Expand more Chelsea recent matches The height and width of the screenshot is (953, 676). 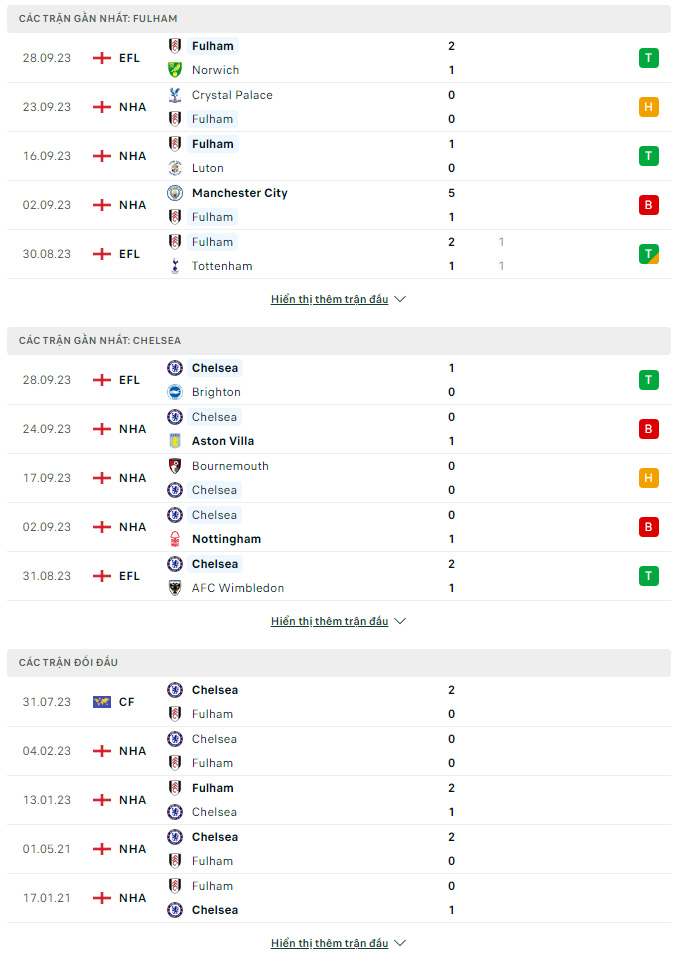338,621
